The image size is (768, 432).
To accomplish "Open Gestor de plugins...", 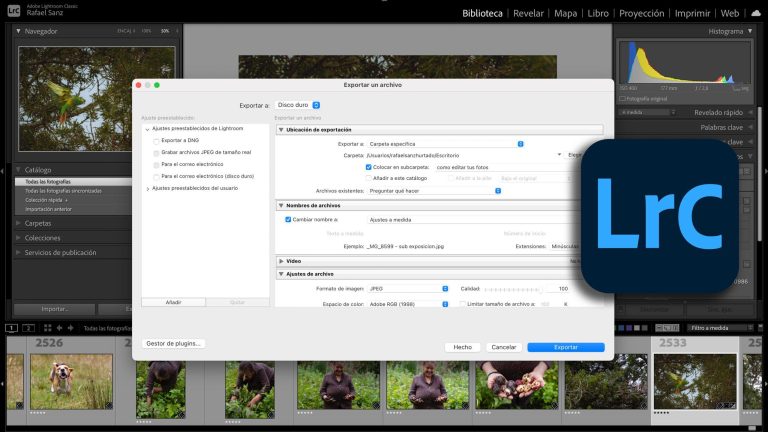I will (173, 343).
